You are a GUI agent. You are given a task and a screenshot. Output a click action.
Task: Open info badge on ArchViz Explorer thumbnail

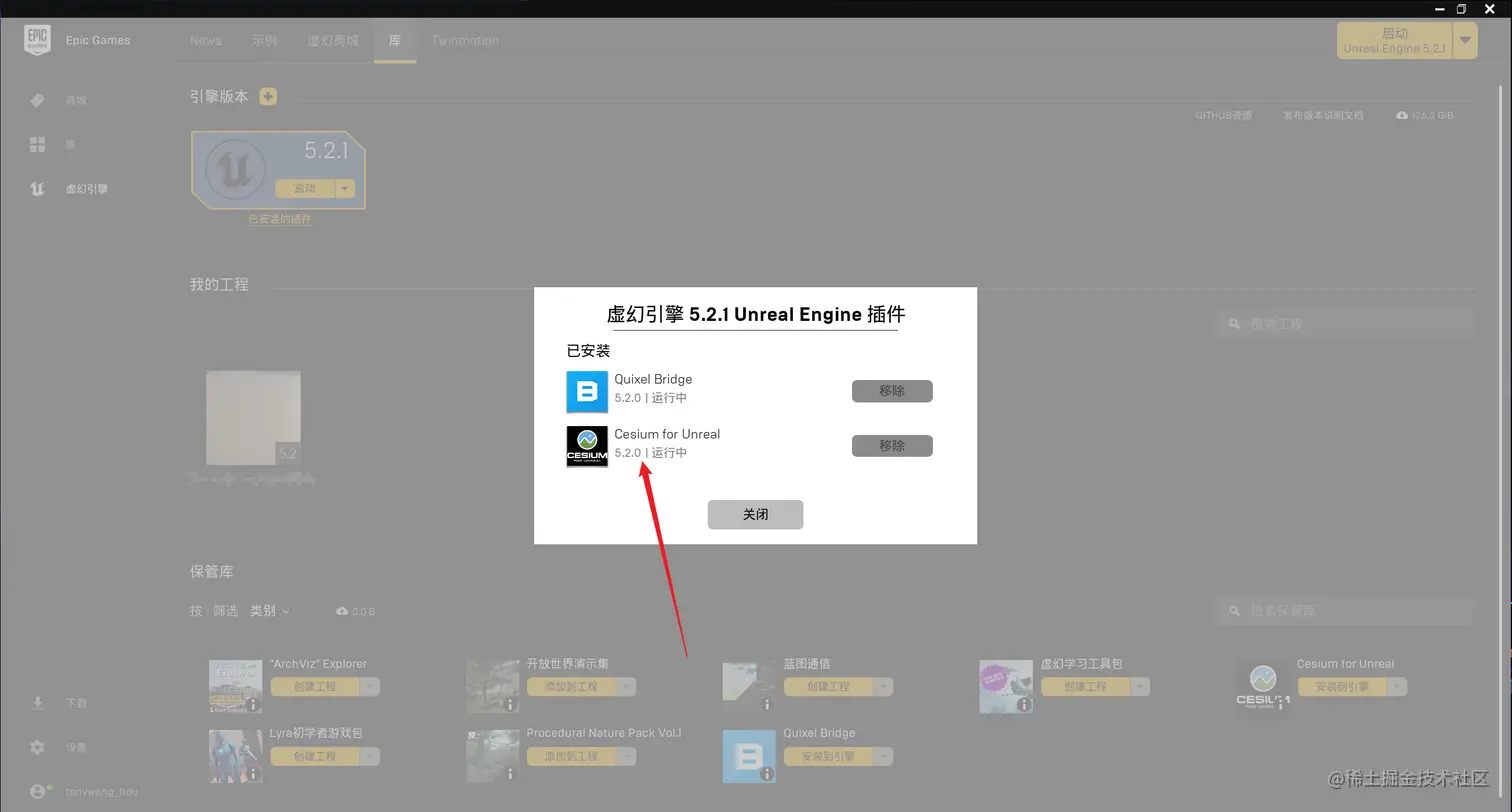click(x=255, y=705)
